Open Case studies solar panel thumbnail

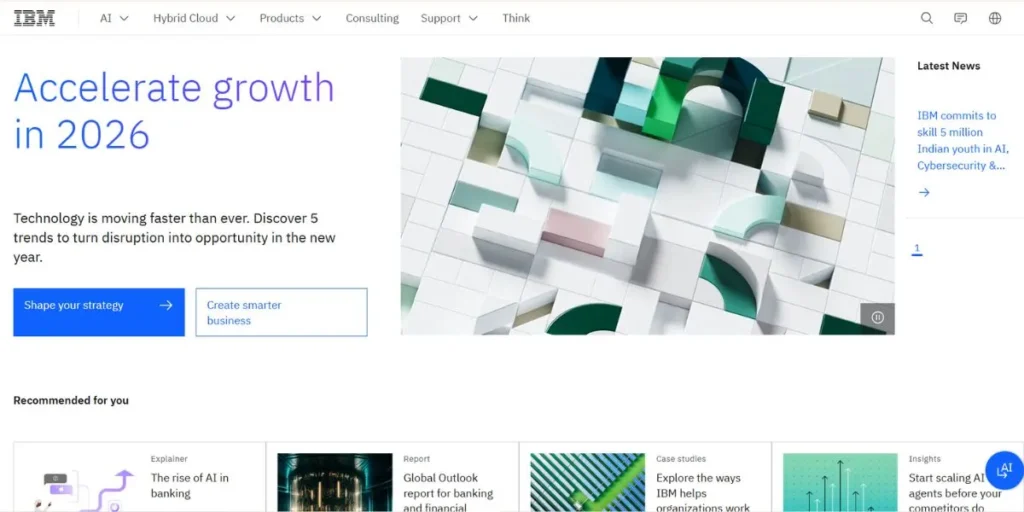(587, 483)
